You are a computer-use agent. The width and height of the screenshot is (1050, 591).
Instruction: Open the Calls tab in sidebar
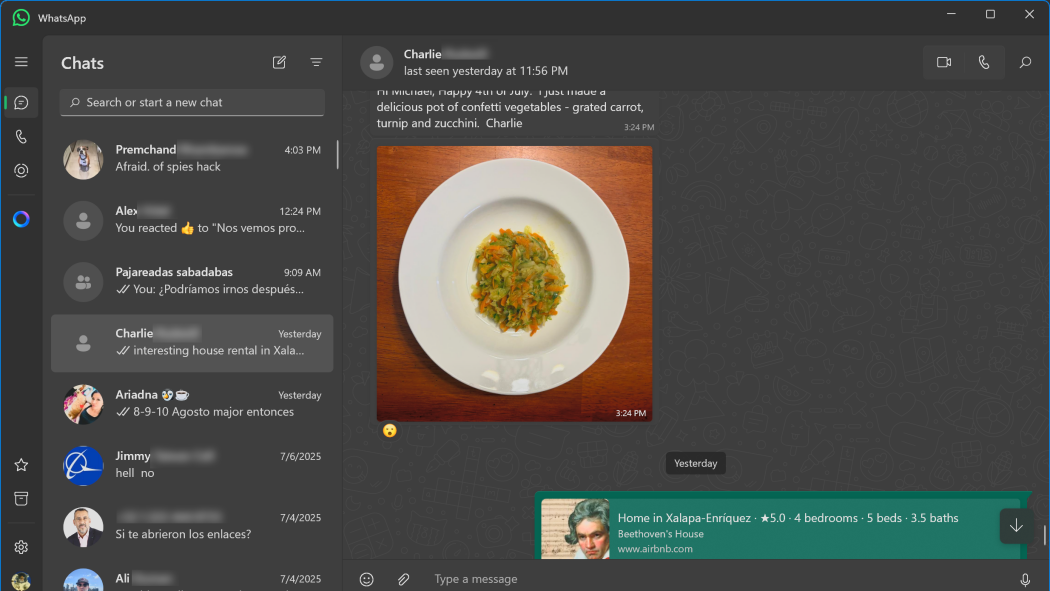coord(21,137)
